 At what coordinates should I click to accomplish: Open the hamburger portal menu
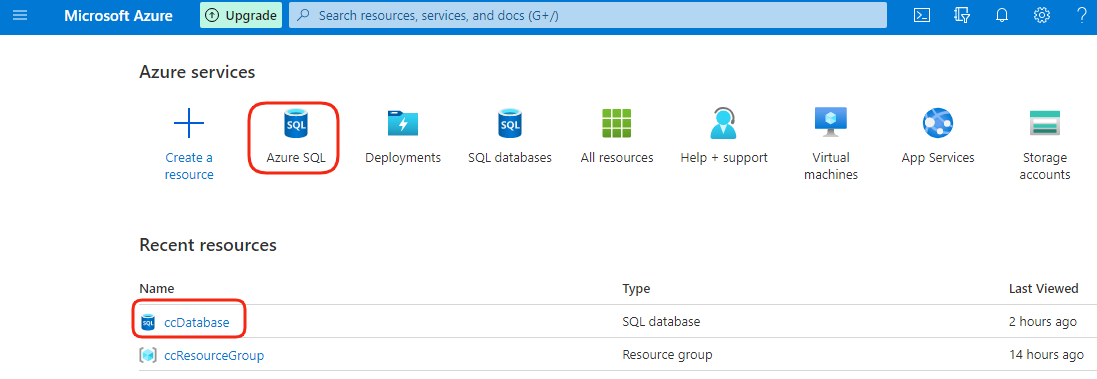tap(20, 15)
